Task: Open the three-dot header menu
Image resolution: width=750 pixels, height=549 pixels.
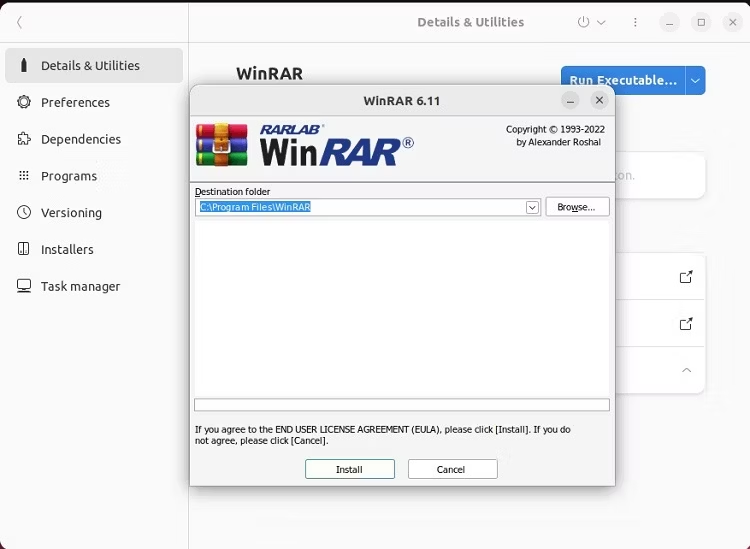Action: [635, 22]
